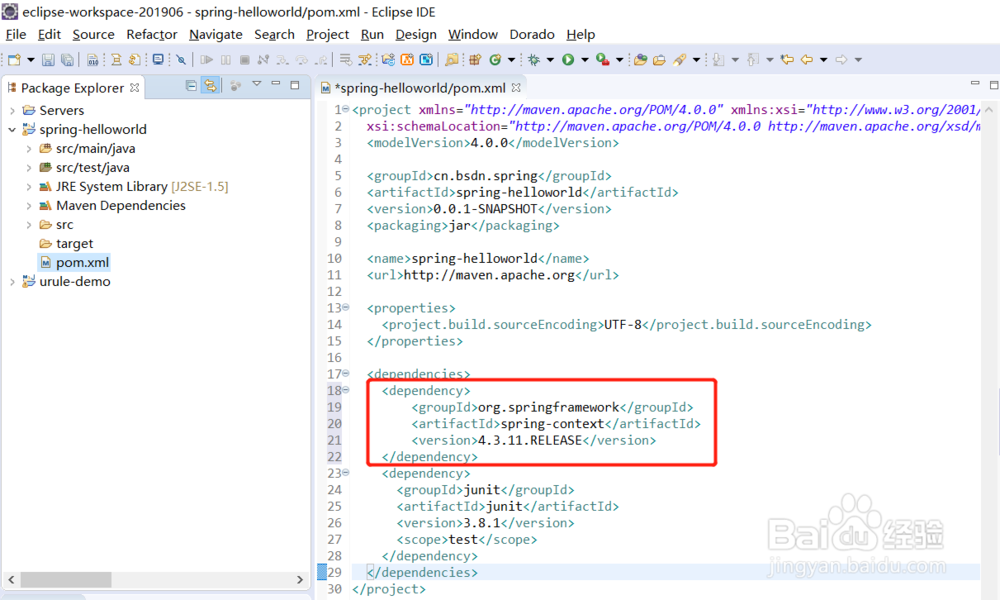The height and width of the screenshot is (600, 1000).
Task: Click the Step Into icon
Action: click(282, 60)
